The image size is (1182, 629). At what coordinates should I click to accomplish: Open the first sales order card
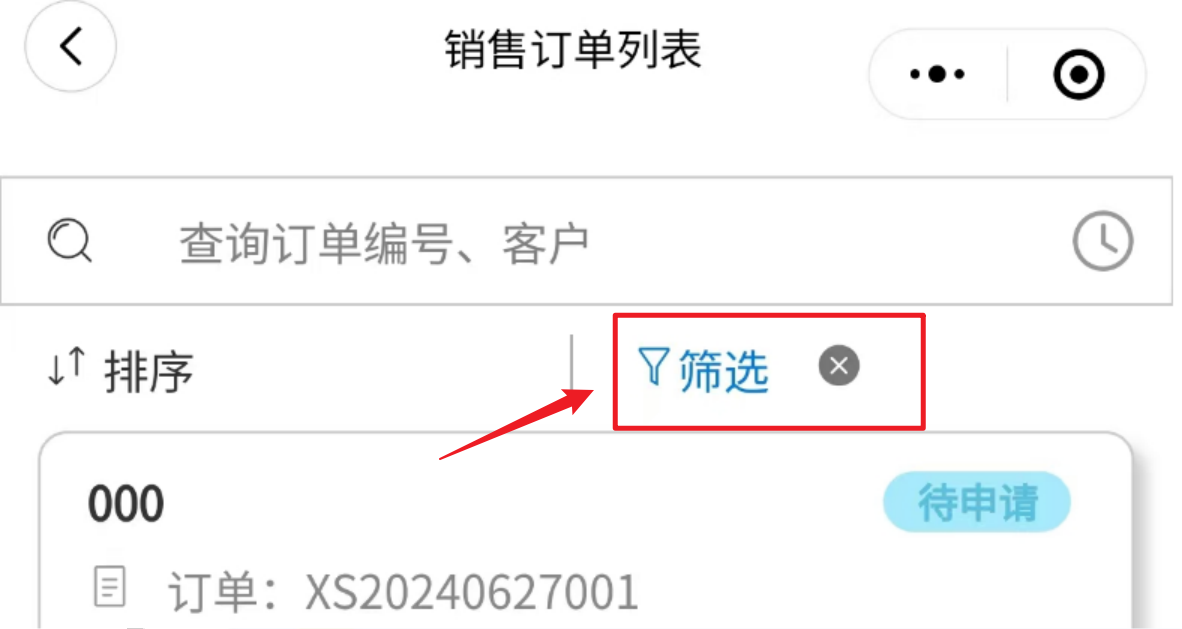pyautogui.click(x=586, y=531)
